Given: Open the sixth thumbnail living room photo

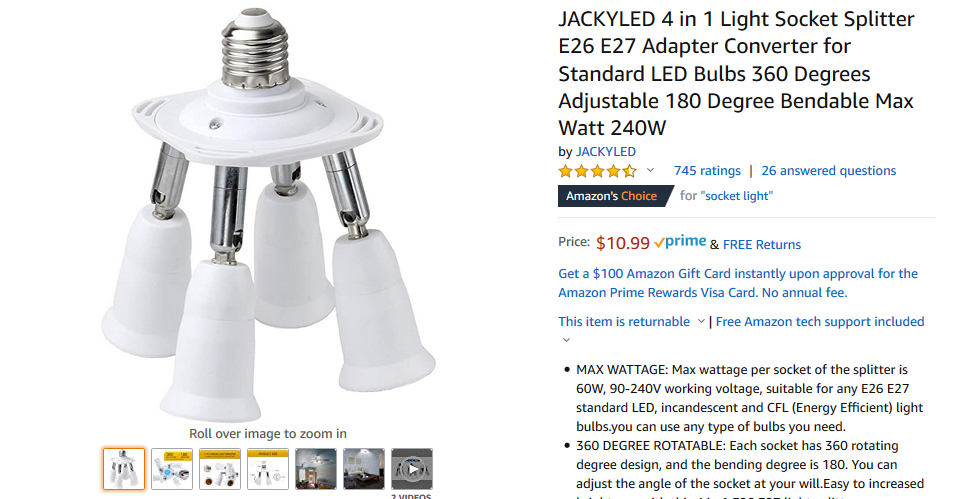Looking at the screenshot, I should 364,469.
